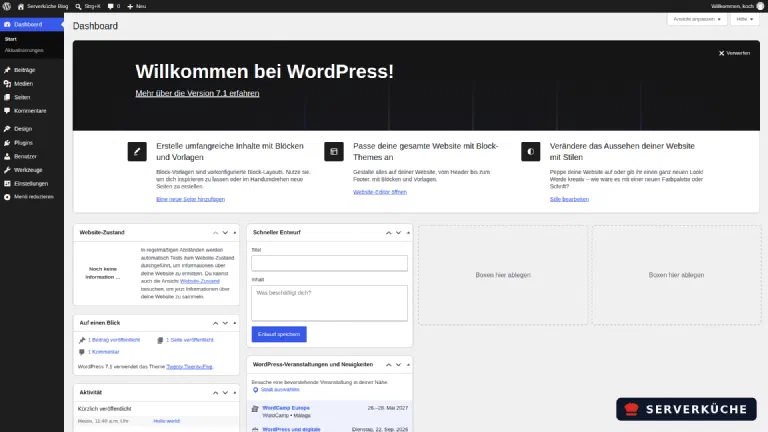Open Werkzeuge wrench icon in sidebar
This screenshot has height=432, width=768.
click(x=7, y=170)
